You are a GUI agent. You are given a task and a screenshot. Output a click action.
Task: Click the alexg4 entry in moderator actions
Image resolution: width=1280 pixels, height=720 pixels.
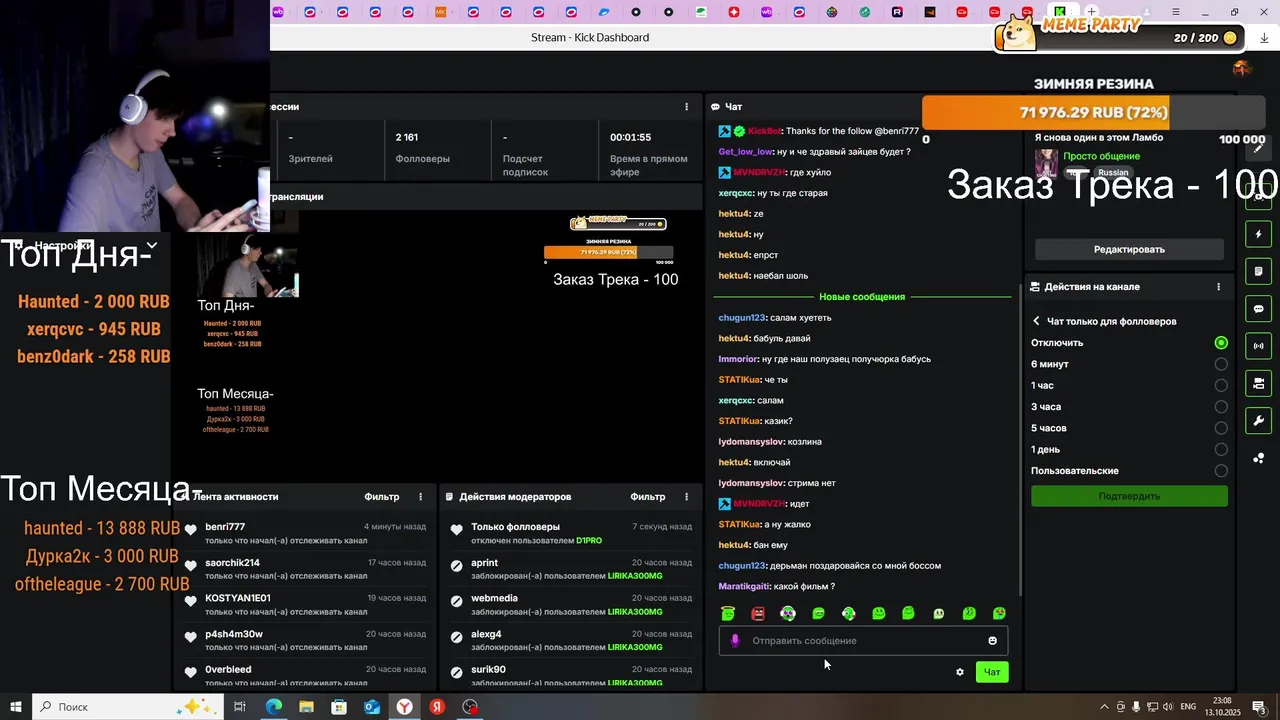click(x=486, y=634)
